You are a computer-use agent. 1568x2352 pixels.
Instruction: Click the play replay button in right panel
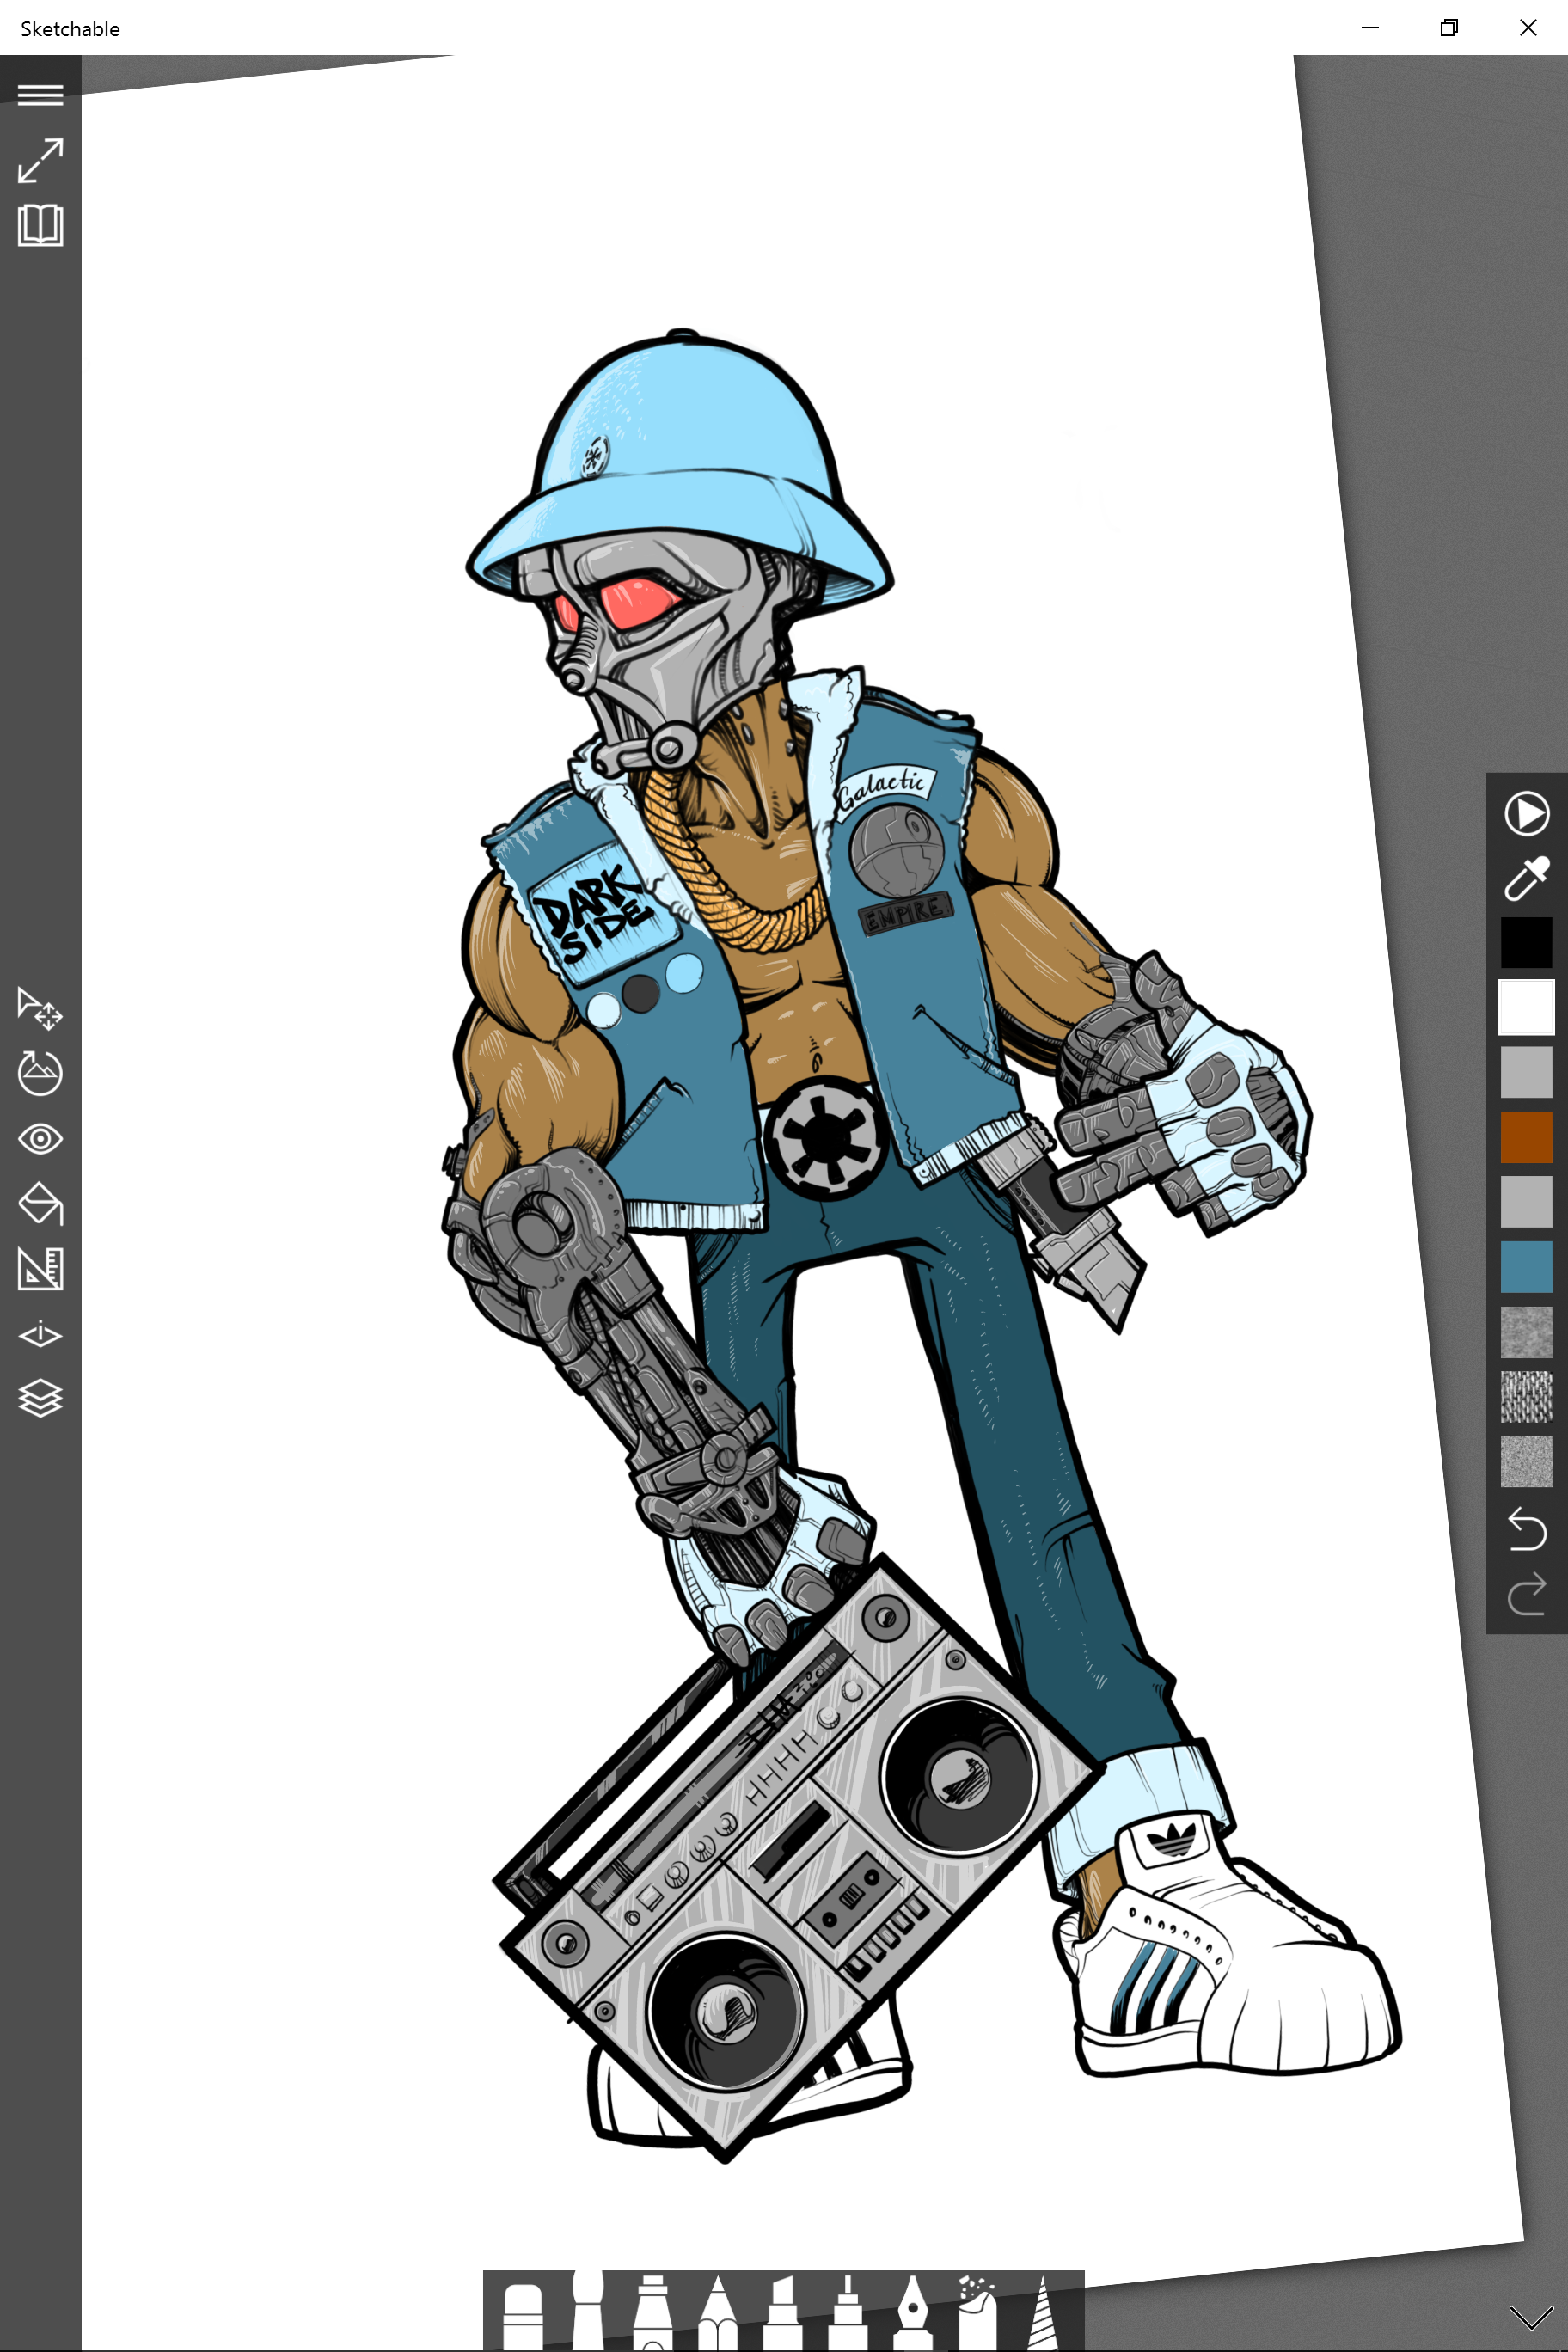tap(1526, 813)
